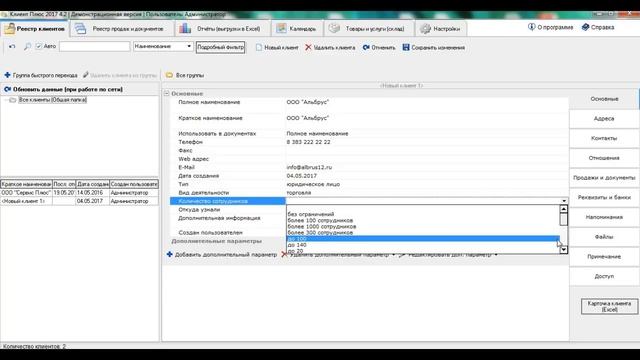Open the Настройки tab
This screenshot has height=360, width=640.
pyautogui.click(x=441, y=29)
